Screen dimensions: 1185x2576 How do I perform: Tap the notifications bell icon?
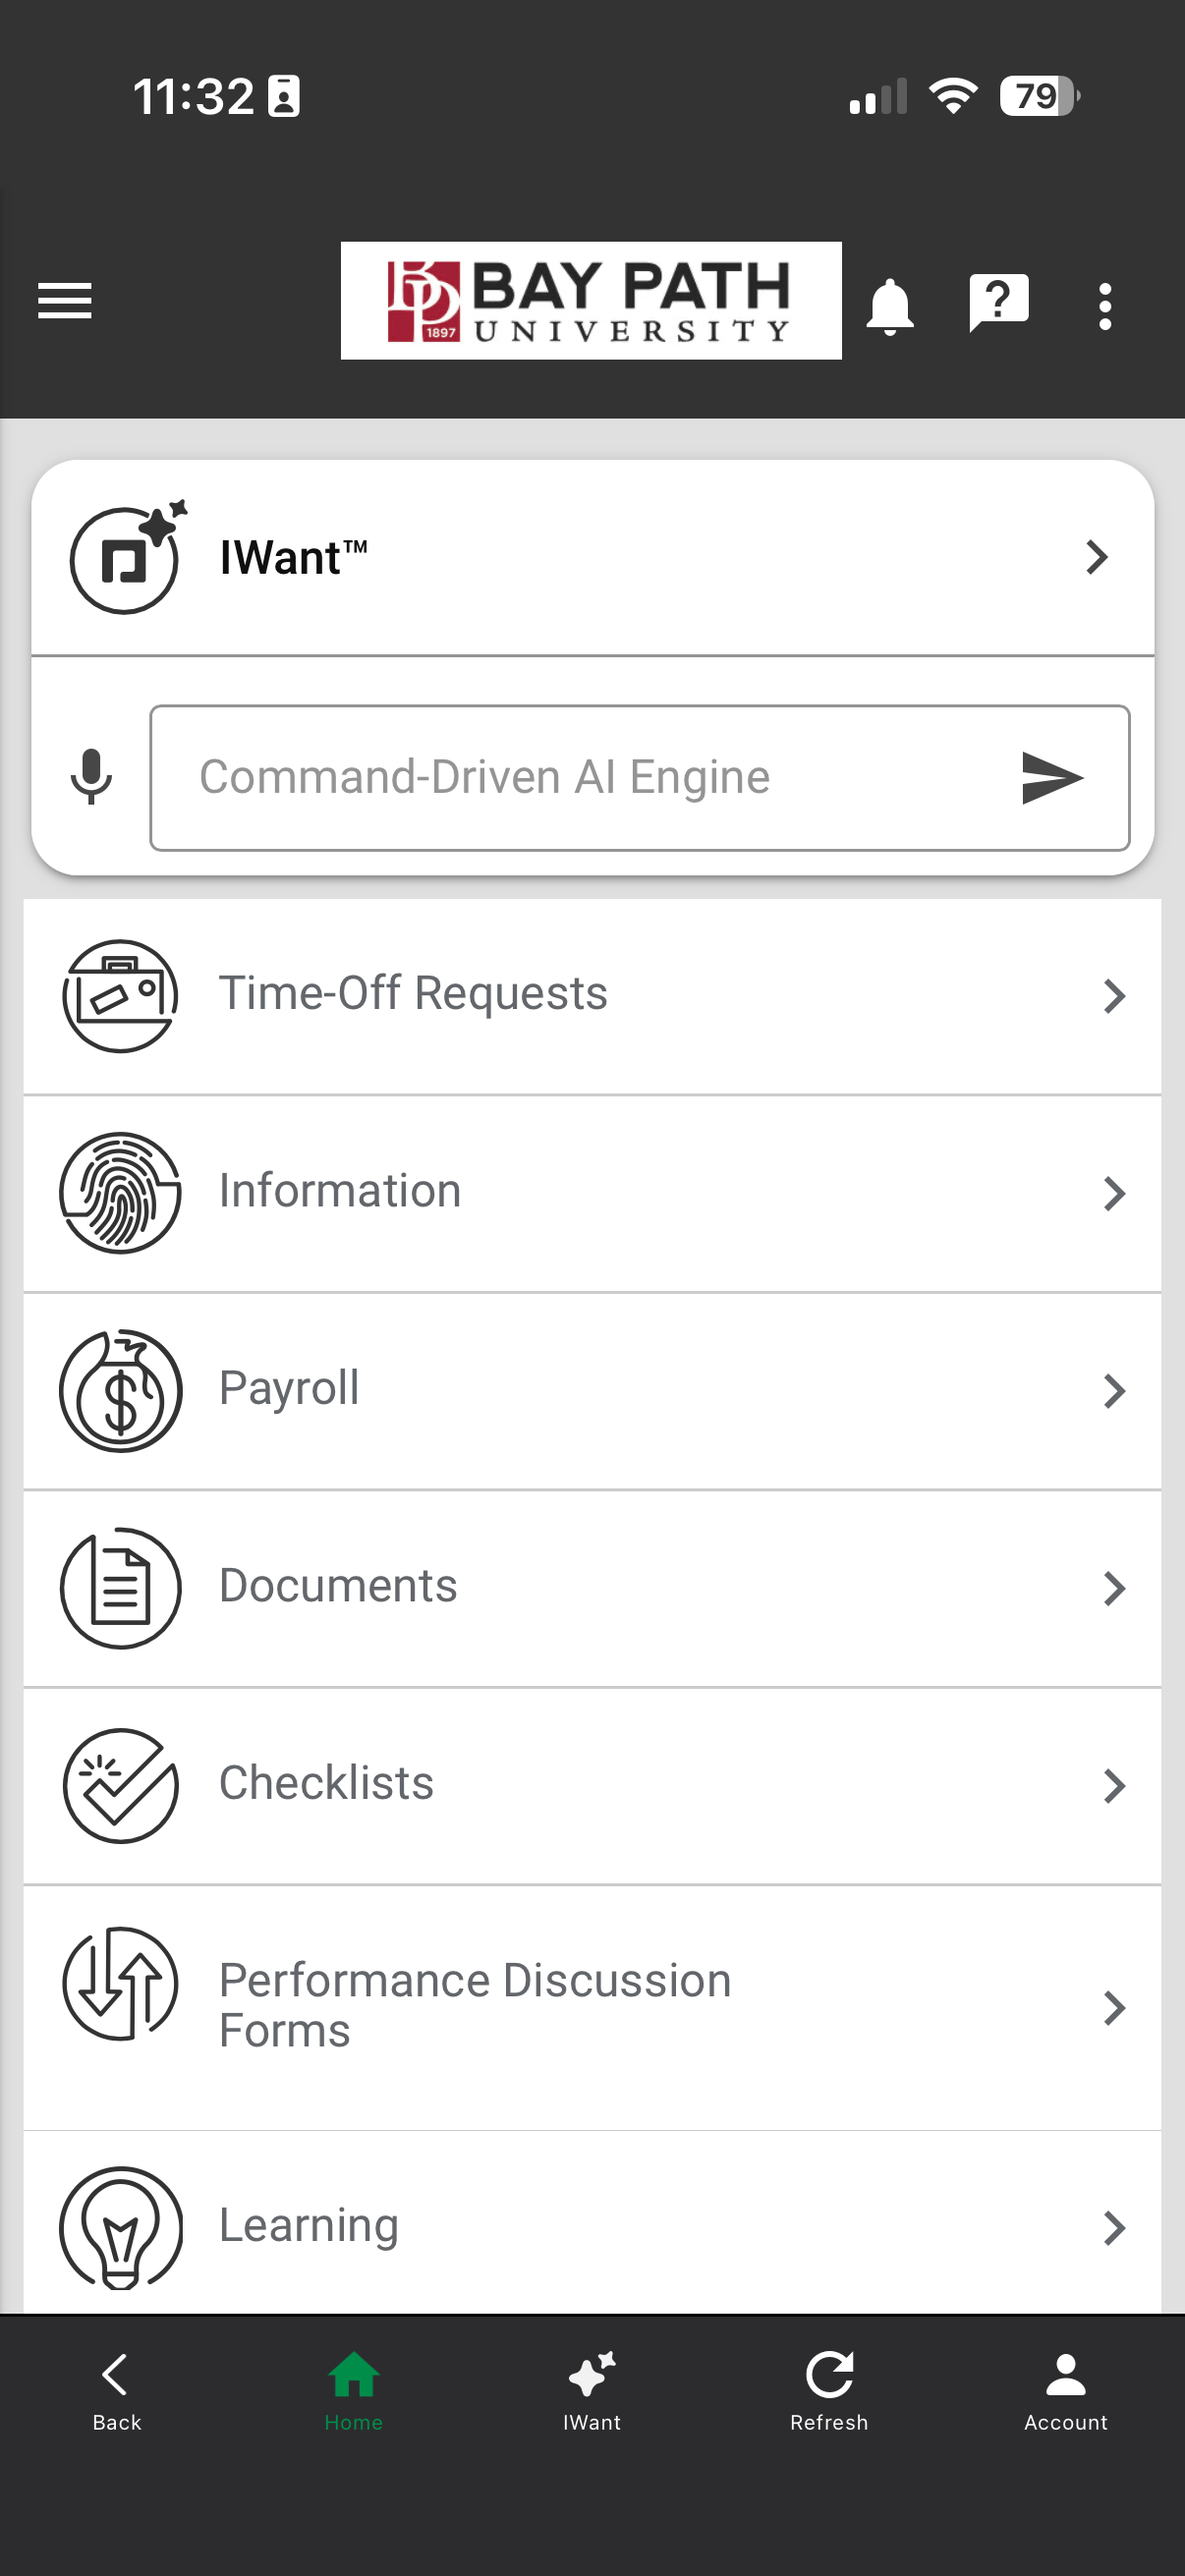tap(889, 305)
